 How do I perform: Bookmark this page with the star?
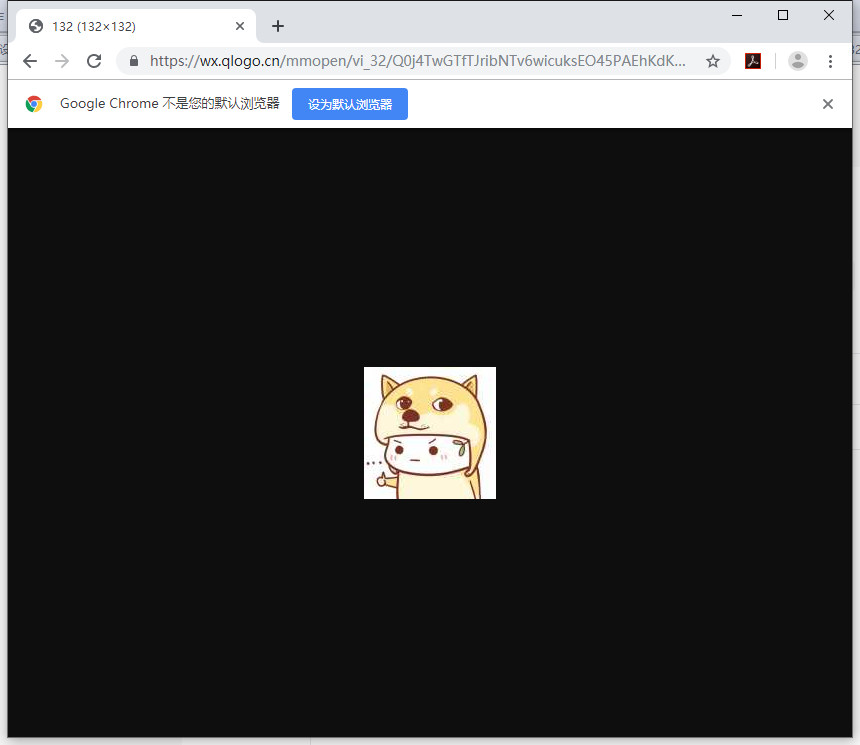coord(712,61)
